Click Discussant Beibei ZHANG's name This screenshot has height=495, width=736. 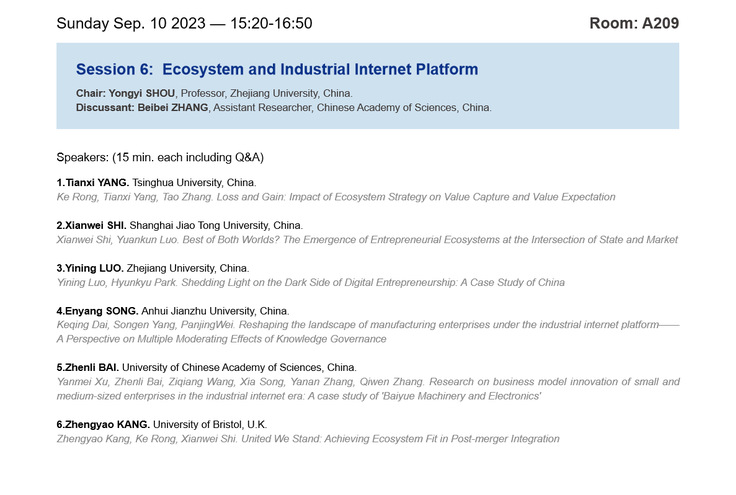172,108
